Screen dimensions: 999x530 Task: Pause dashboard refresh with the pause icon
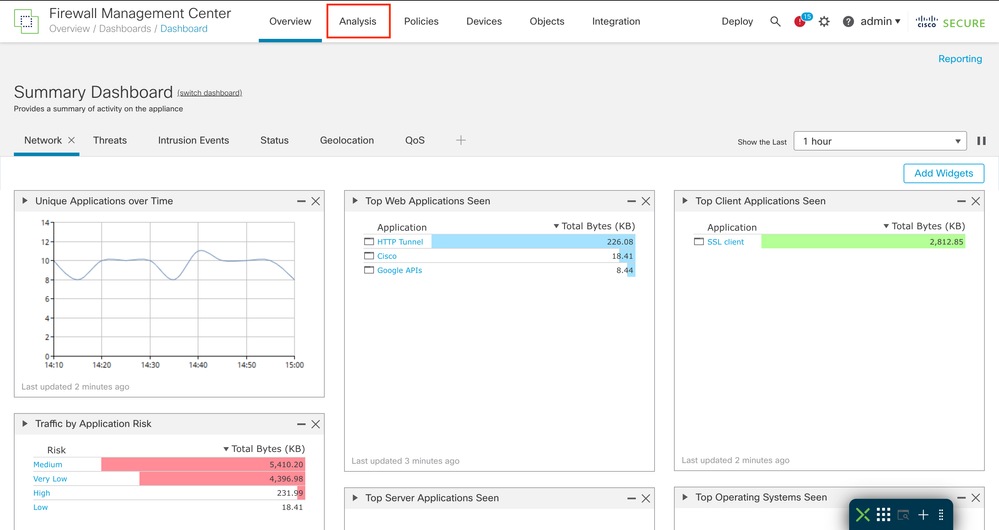[982, 141]
